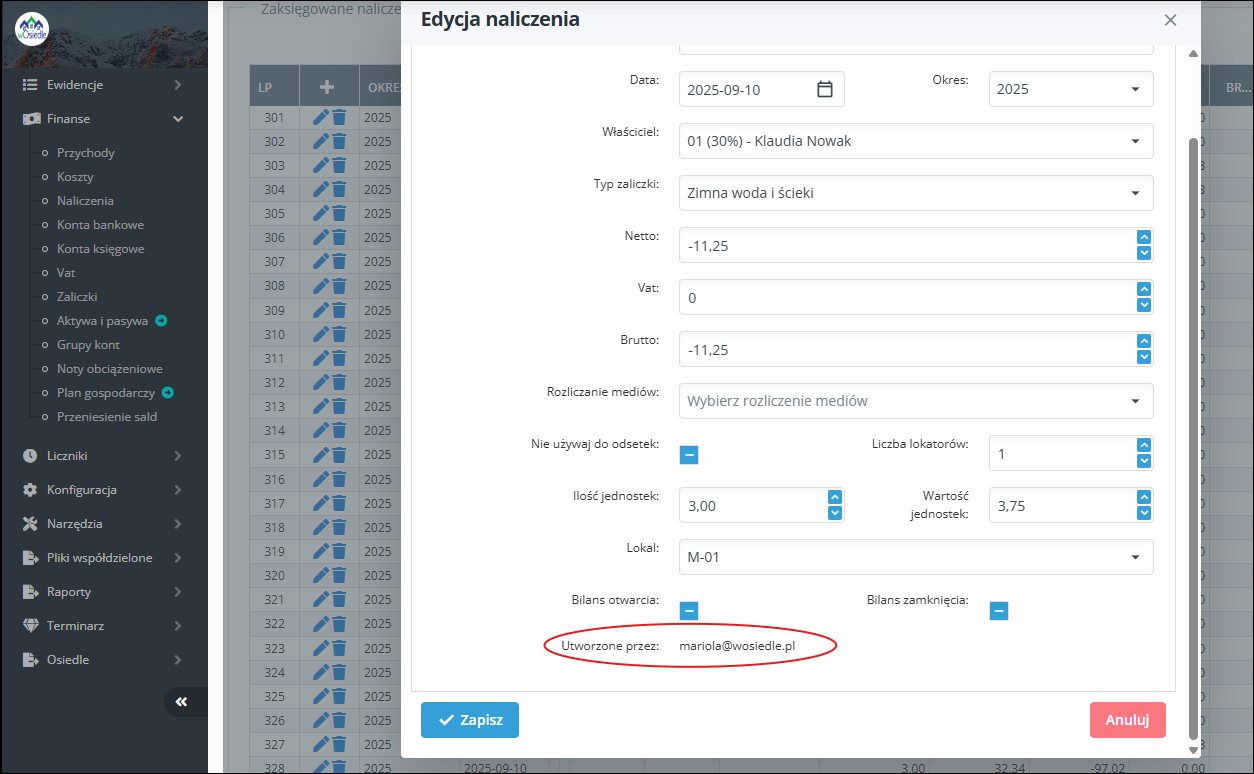Toggle the 'Bilans zamknięcia' checkbox

(x=999, y=611)
